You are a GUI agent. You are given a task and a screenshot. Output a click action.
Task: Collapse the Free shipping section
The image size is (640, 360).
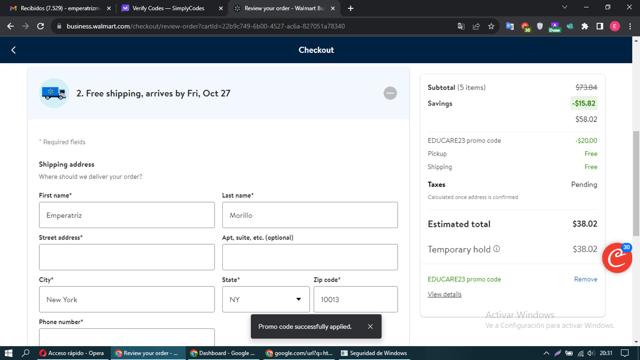pos(390,93)
